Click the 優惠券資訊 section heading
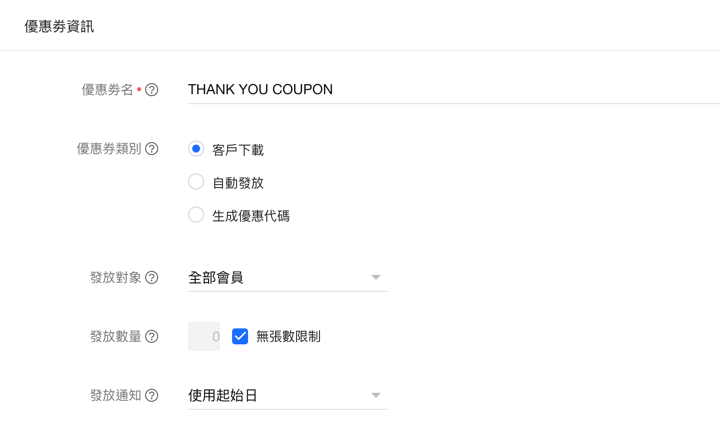 pyautogui.click(x=59, y=27)
